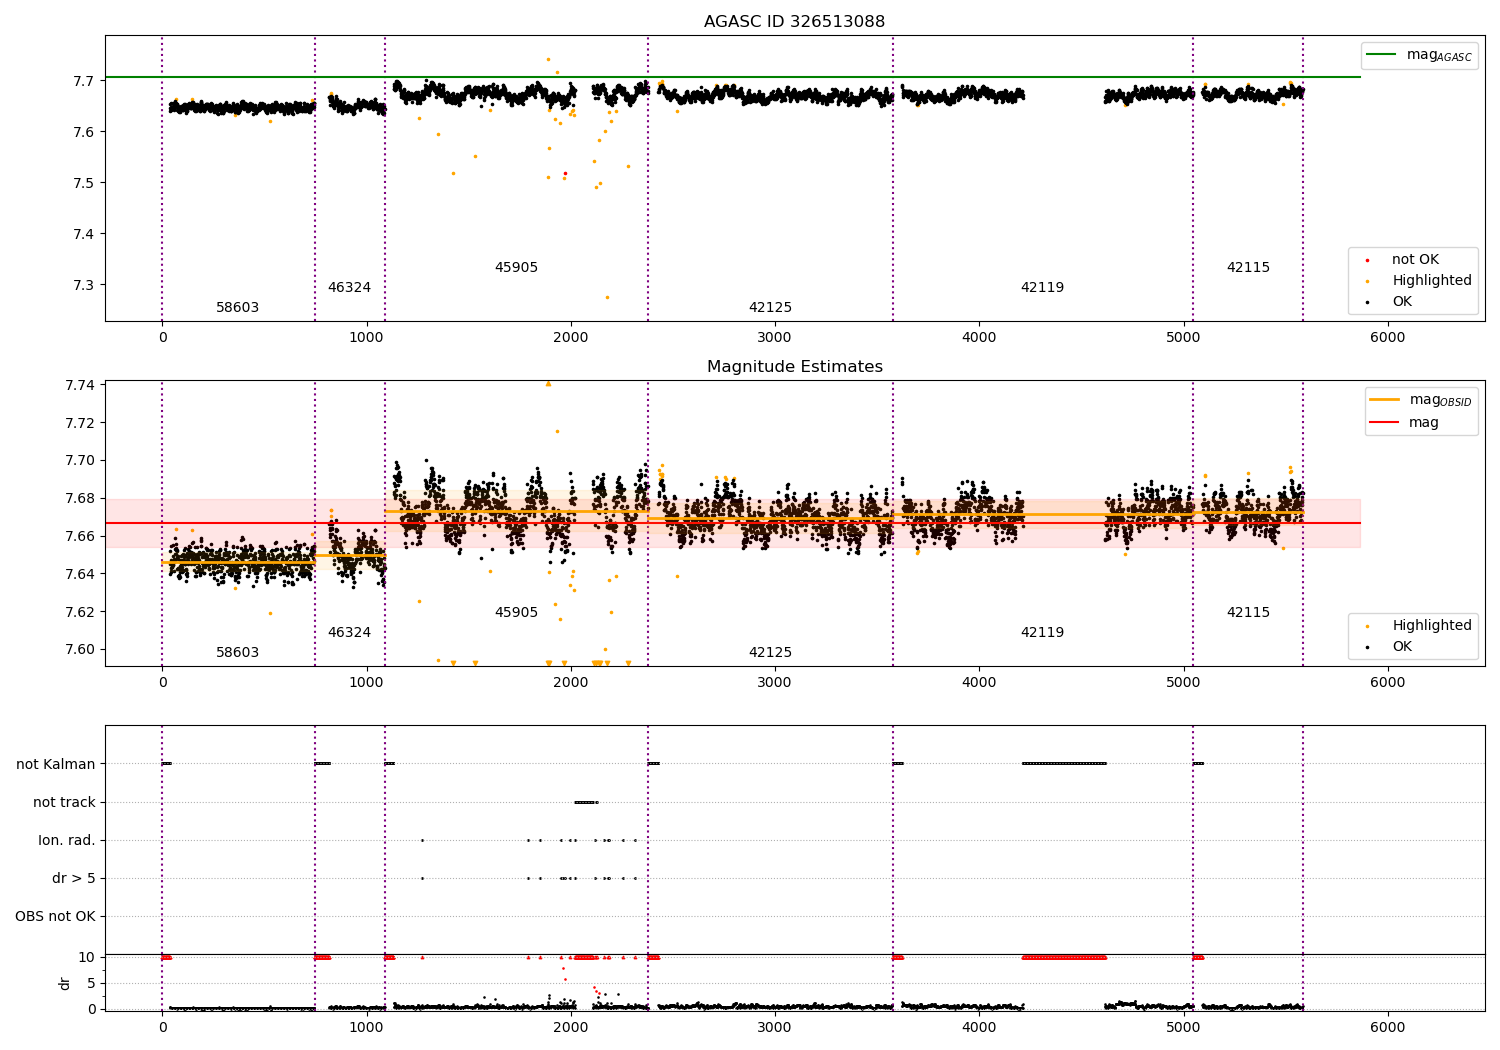Click the 'dr > 5' row label
This screenshot has height=1050, width=1500.
tap(74, 879)
